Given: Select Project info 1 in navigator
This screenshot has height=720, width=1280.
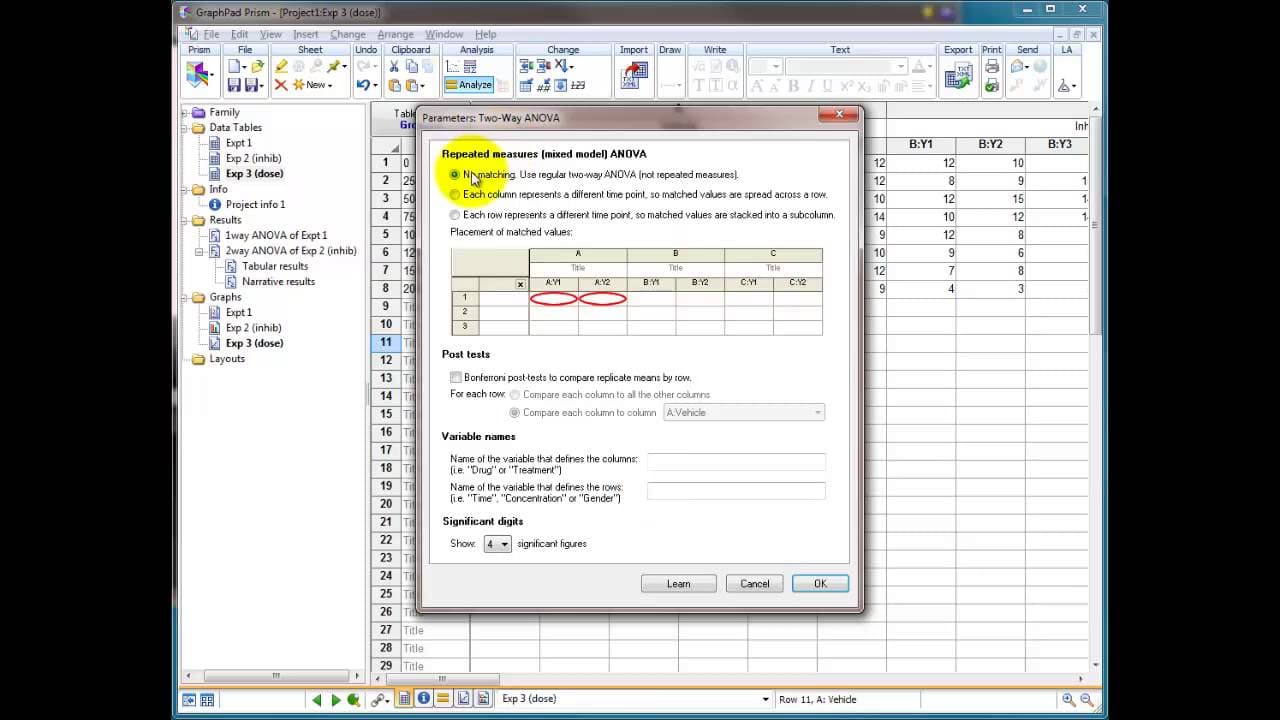Looking at the screenshot, I should [x=255, y=204].
